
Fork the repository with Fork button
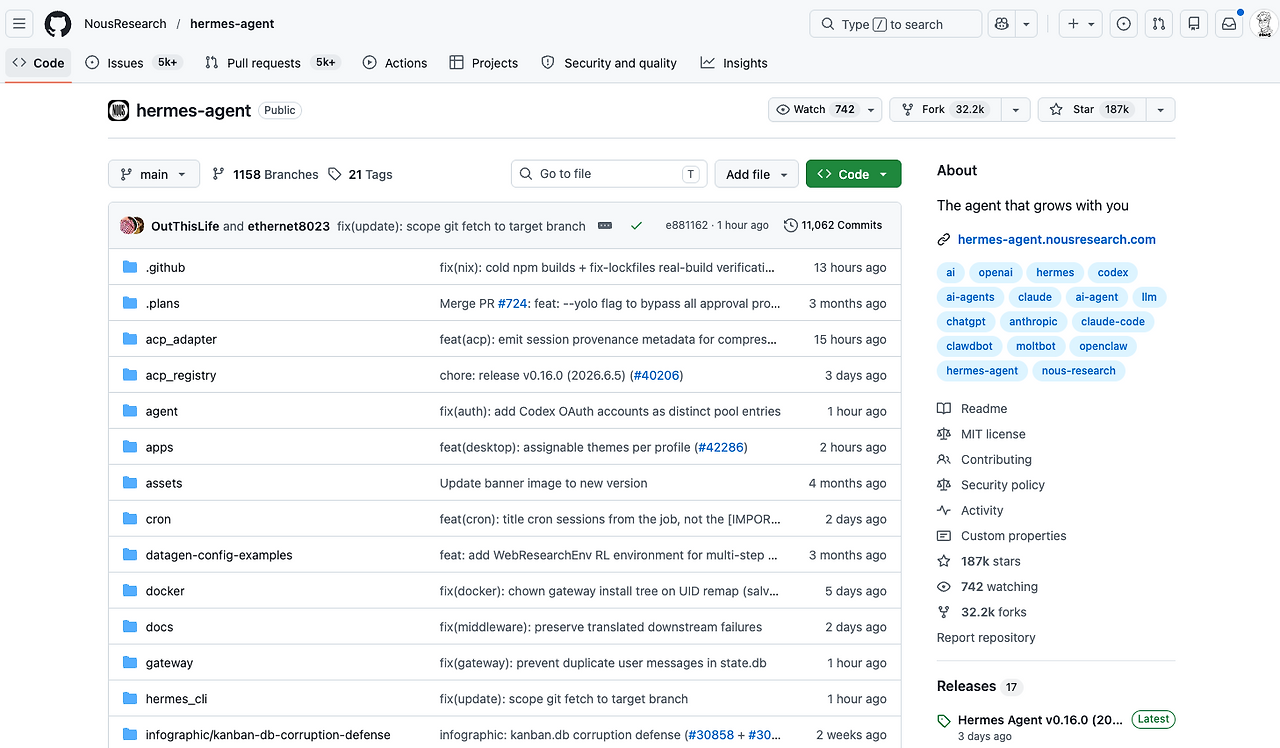click(x=946, y=110)
